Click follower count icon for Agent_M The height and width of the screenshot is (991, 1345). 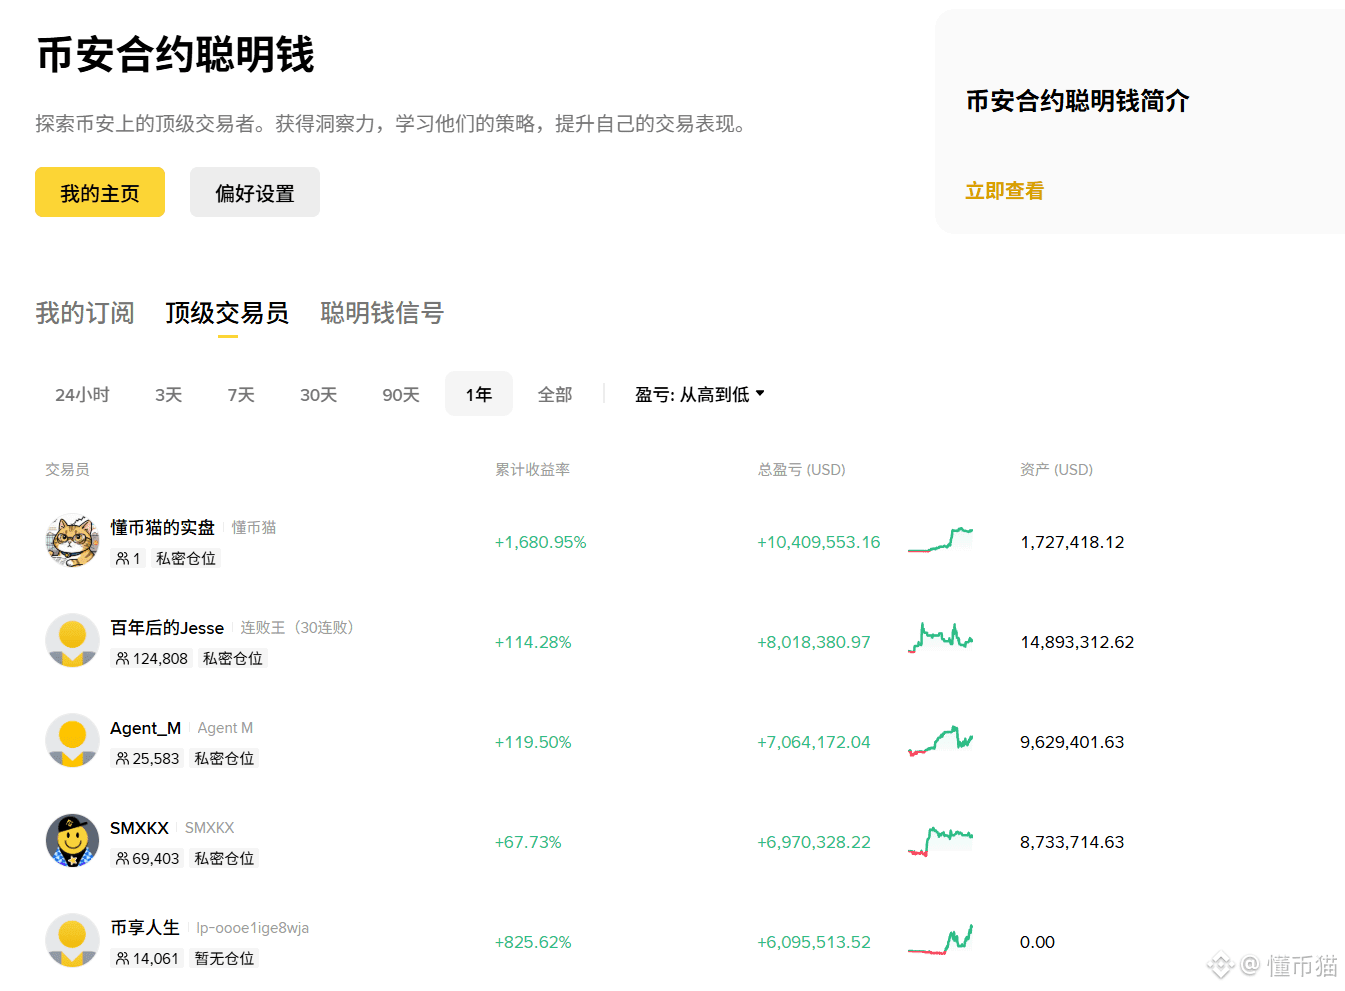122,758
